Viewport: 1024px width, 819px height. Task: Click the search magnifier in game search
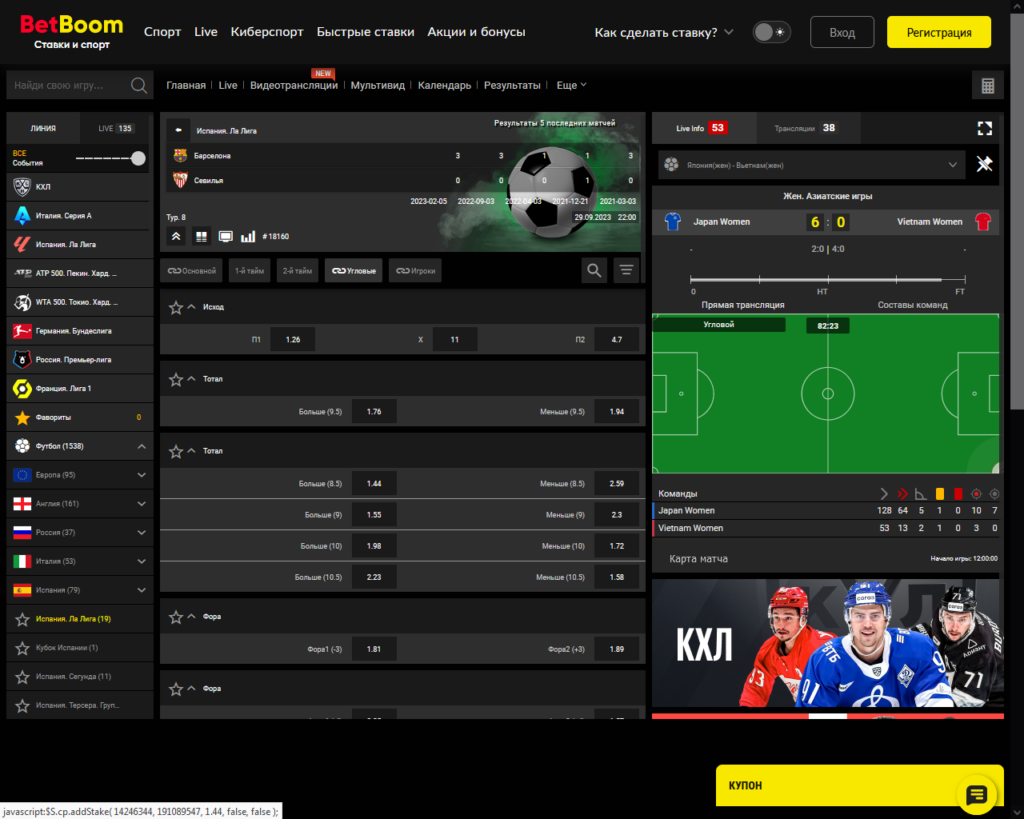point(138,85)
